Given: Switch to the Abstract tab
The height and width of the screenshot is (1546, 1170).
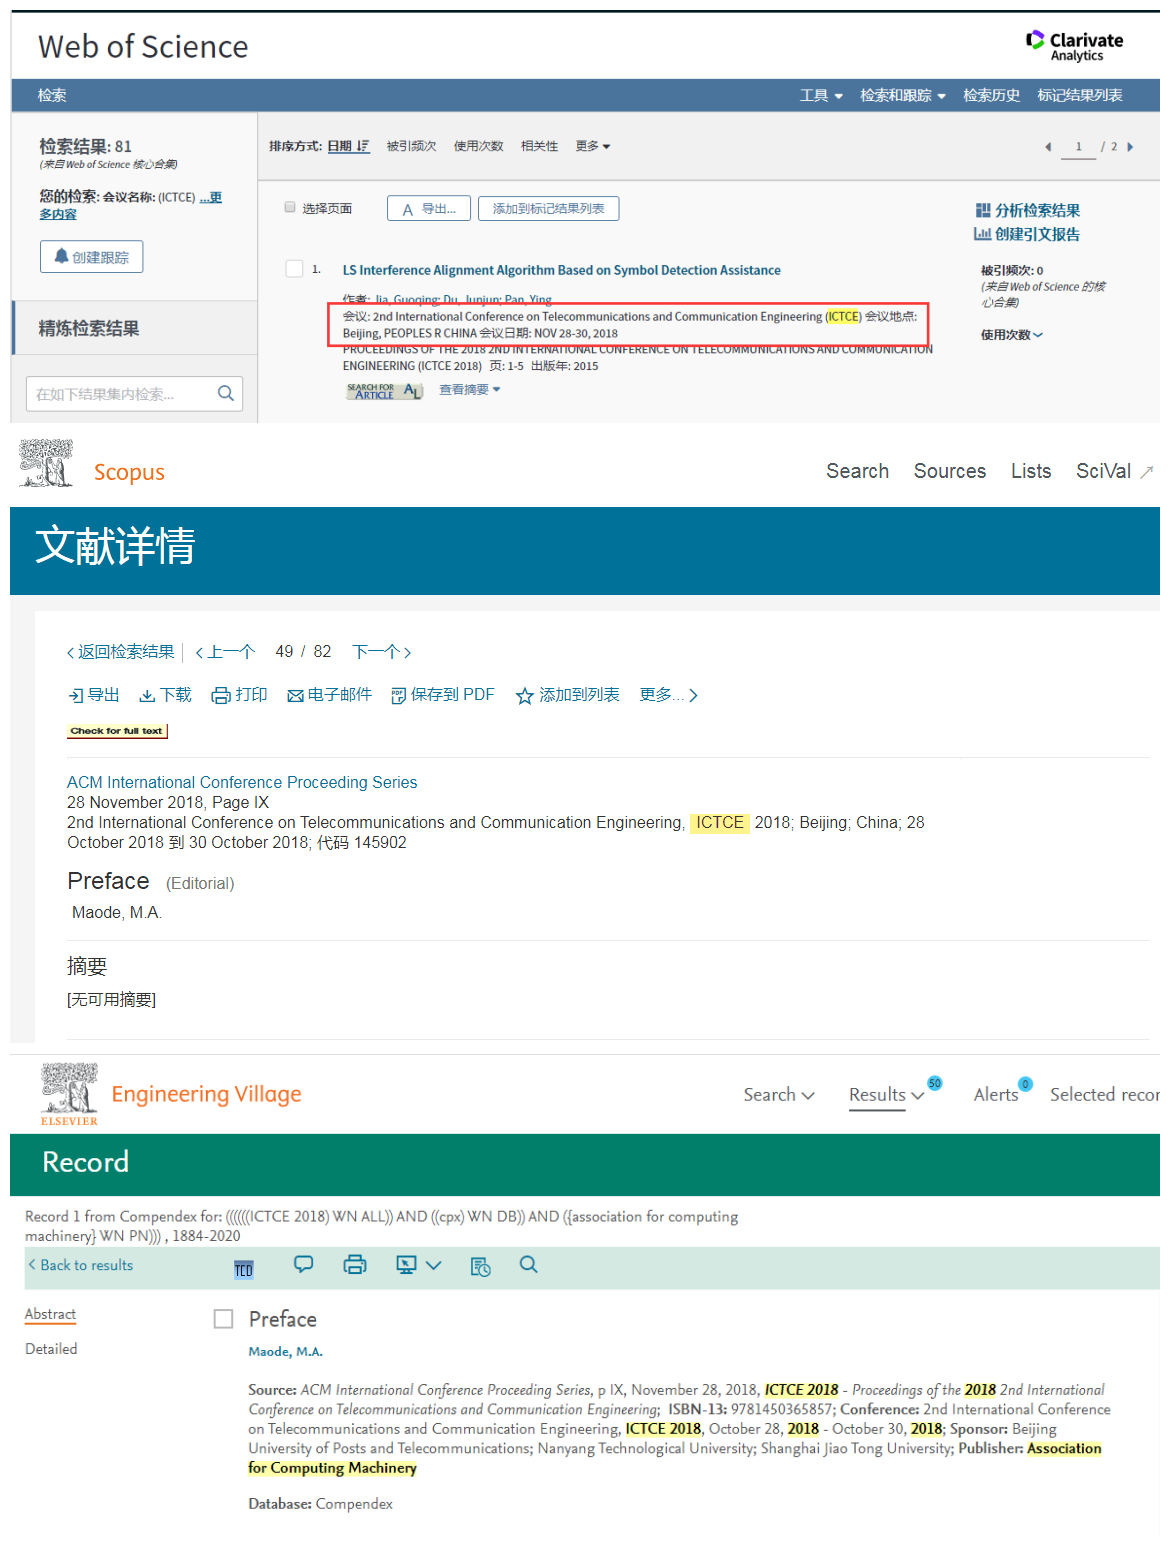Looking at the screenshot, I should [50, 1314].
